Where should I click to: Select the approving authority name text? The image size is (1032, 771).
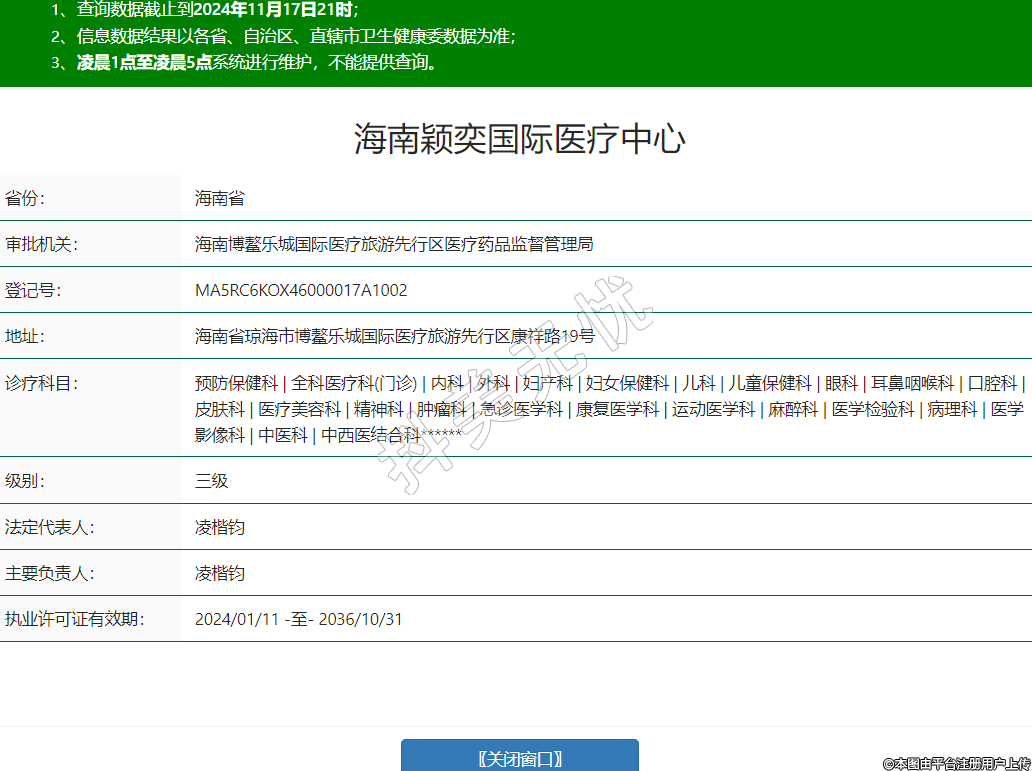394,245
